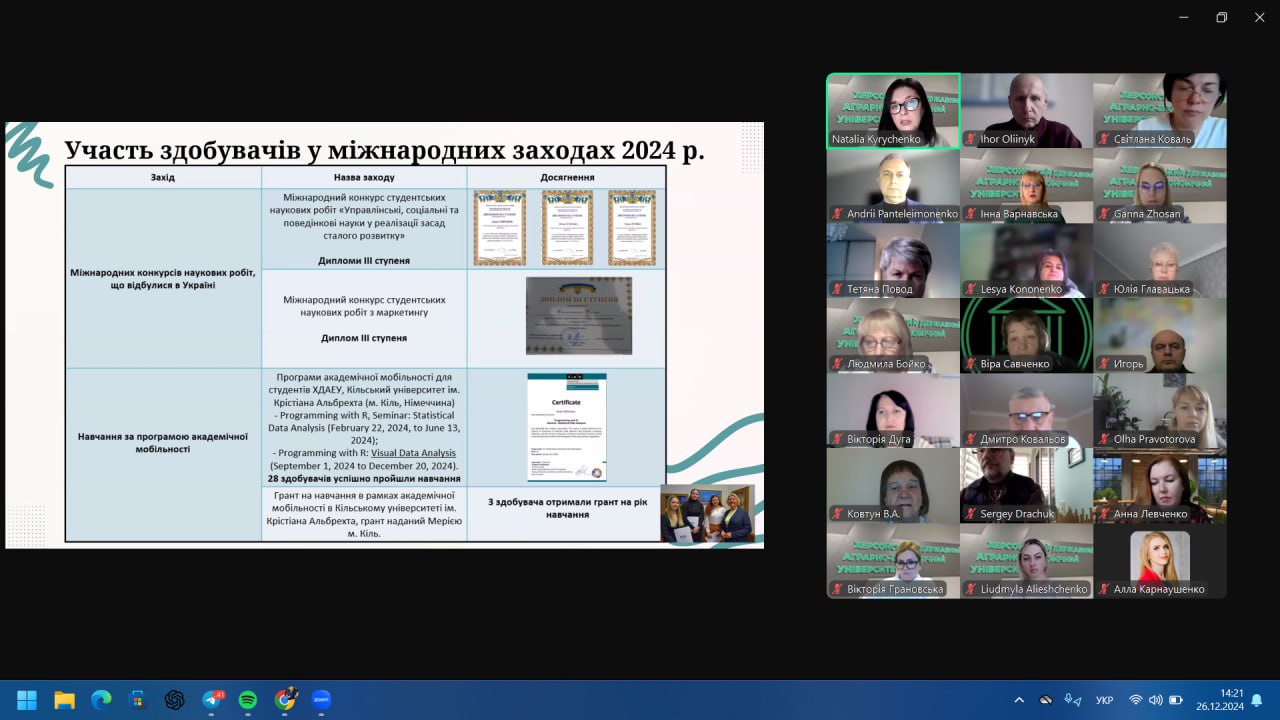
Task: Select Віра Савченко's video tile
Action: click(x=1026, y=336)
